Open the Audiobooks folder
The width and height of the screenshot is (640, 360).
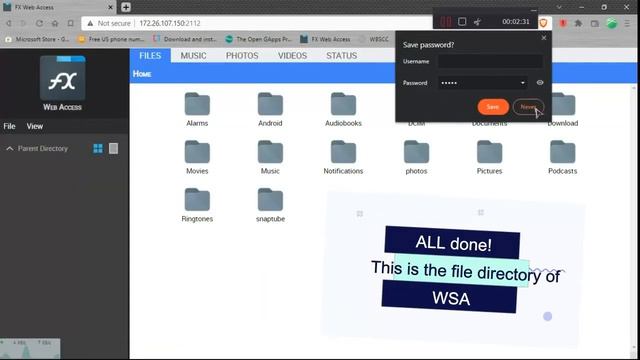click(343, 109)
